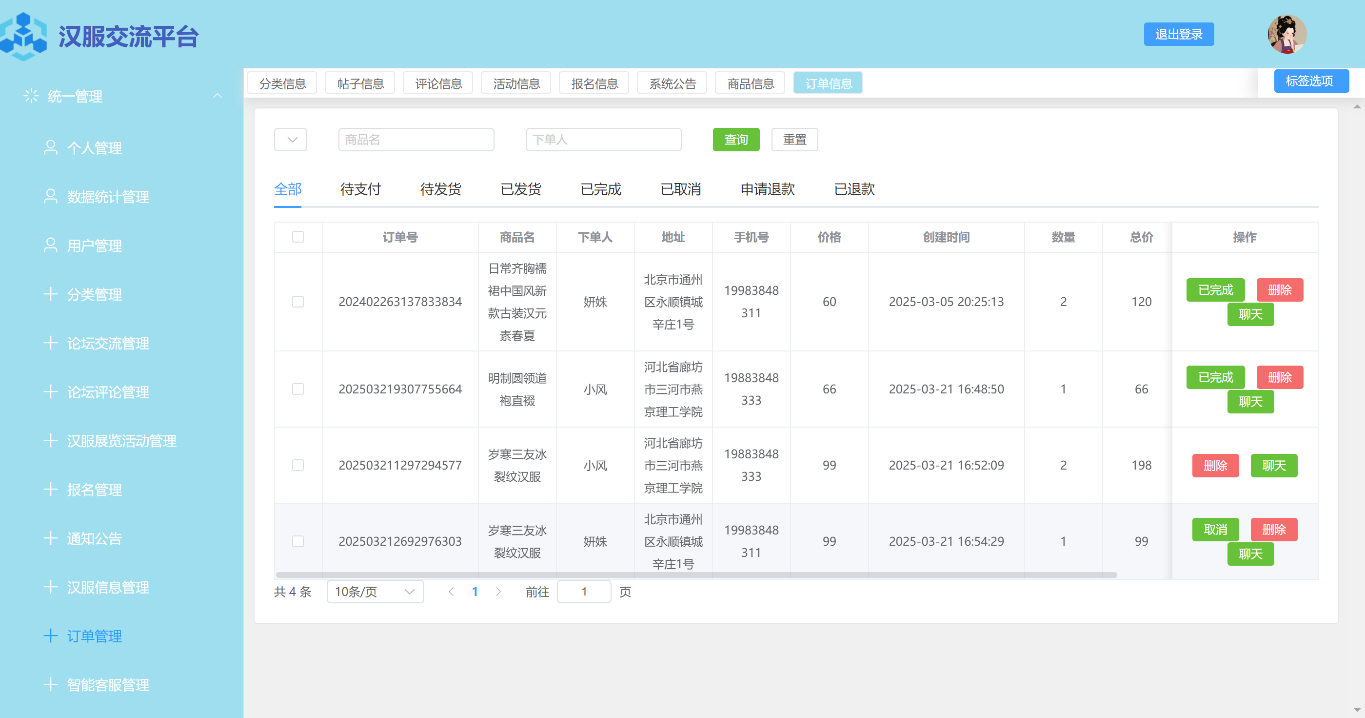This screenshot has width=1365, height=718.
Task: Select the active 订单信息 tag tab
Action: [x=828, y=83]
